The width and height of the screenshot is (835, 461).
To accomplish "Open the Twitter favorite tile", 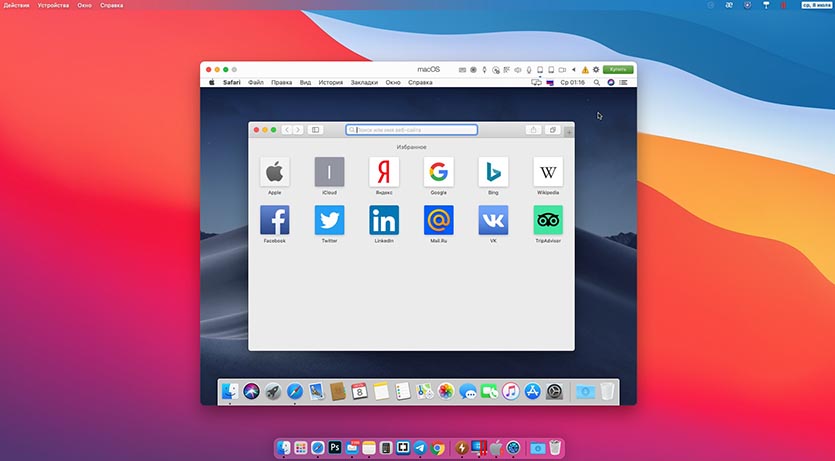I will pos(329,220).
